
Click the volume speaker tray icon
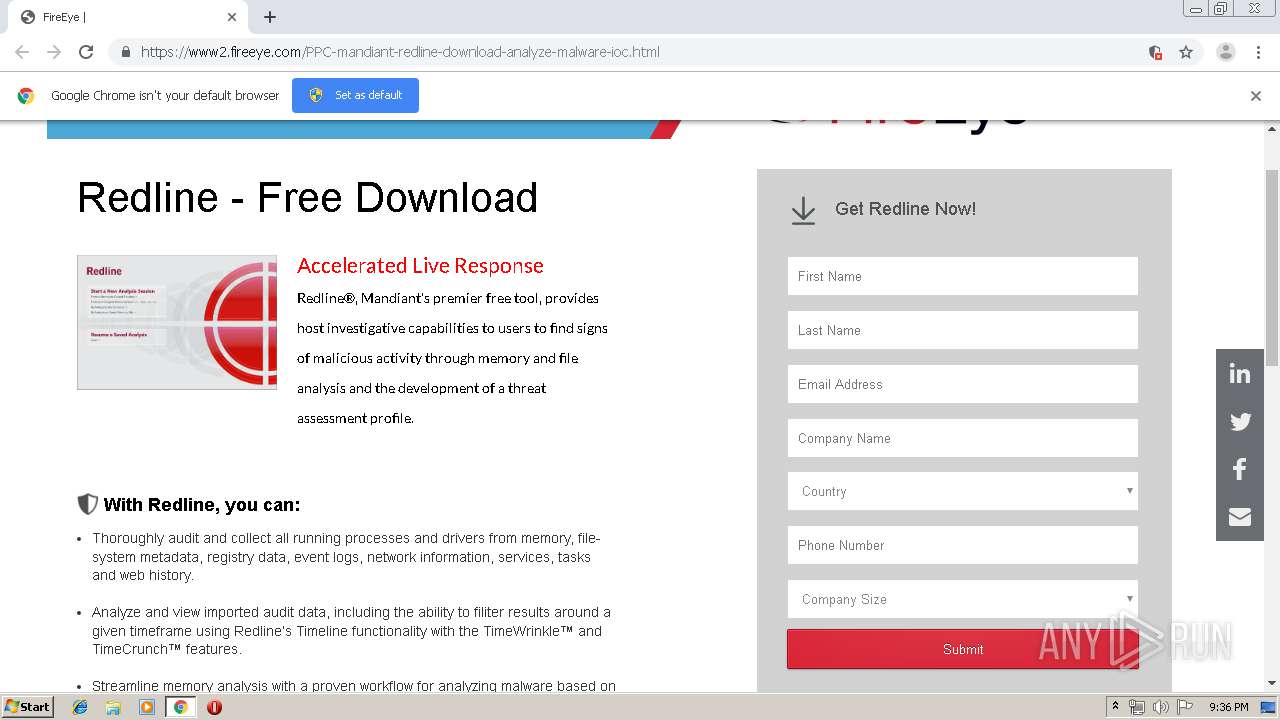coord(1161,707)
